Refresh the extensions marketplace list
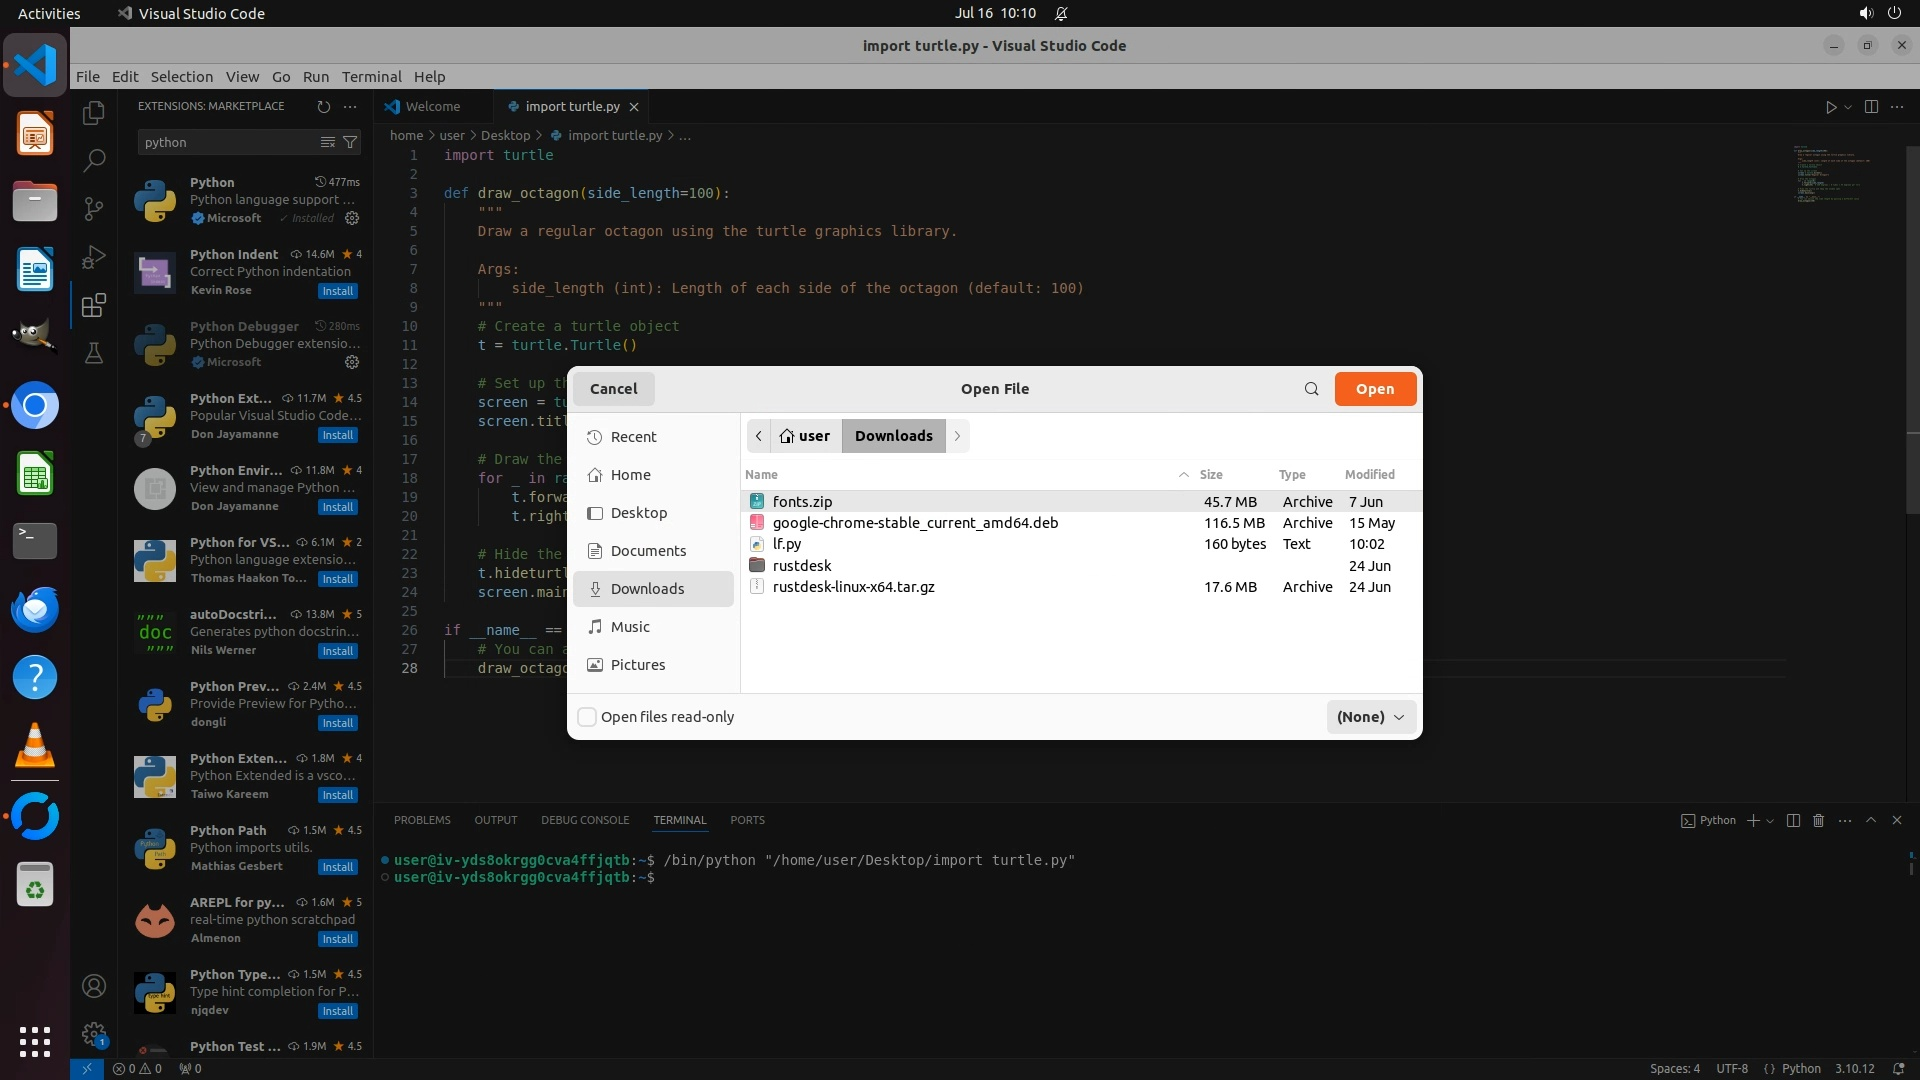 323,106
